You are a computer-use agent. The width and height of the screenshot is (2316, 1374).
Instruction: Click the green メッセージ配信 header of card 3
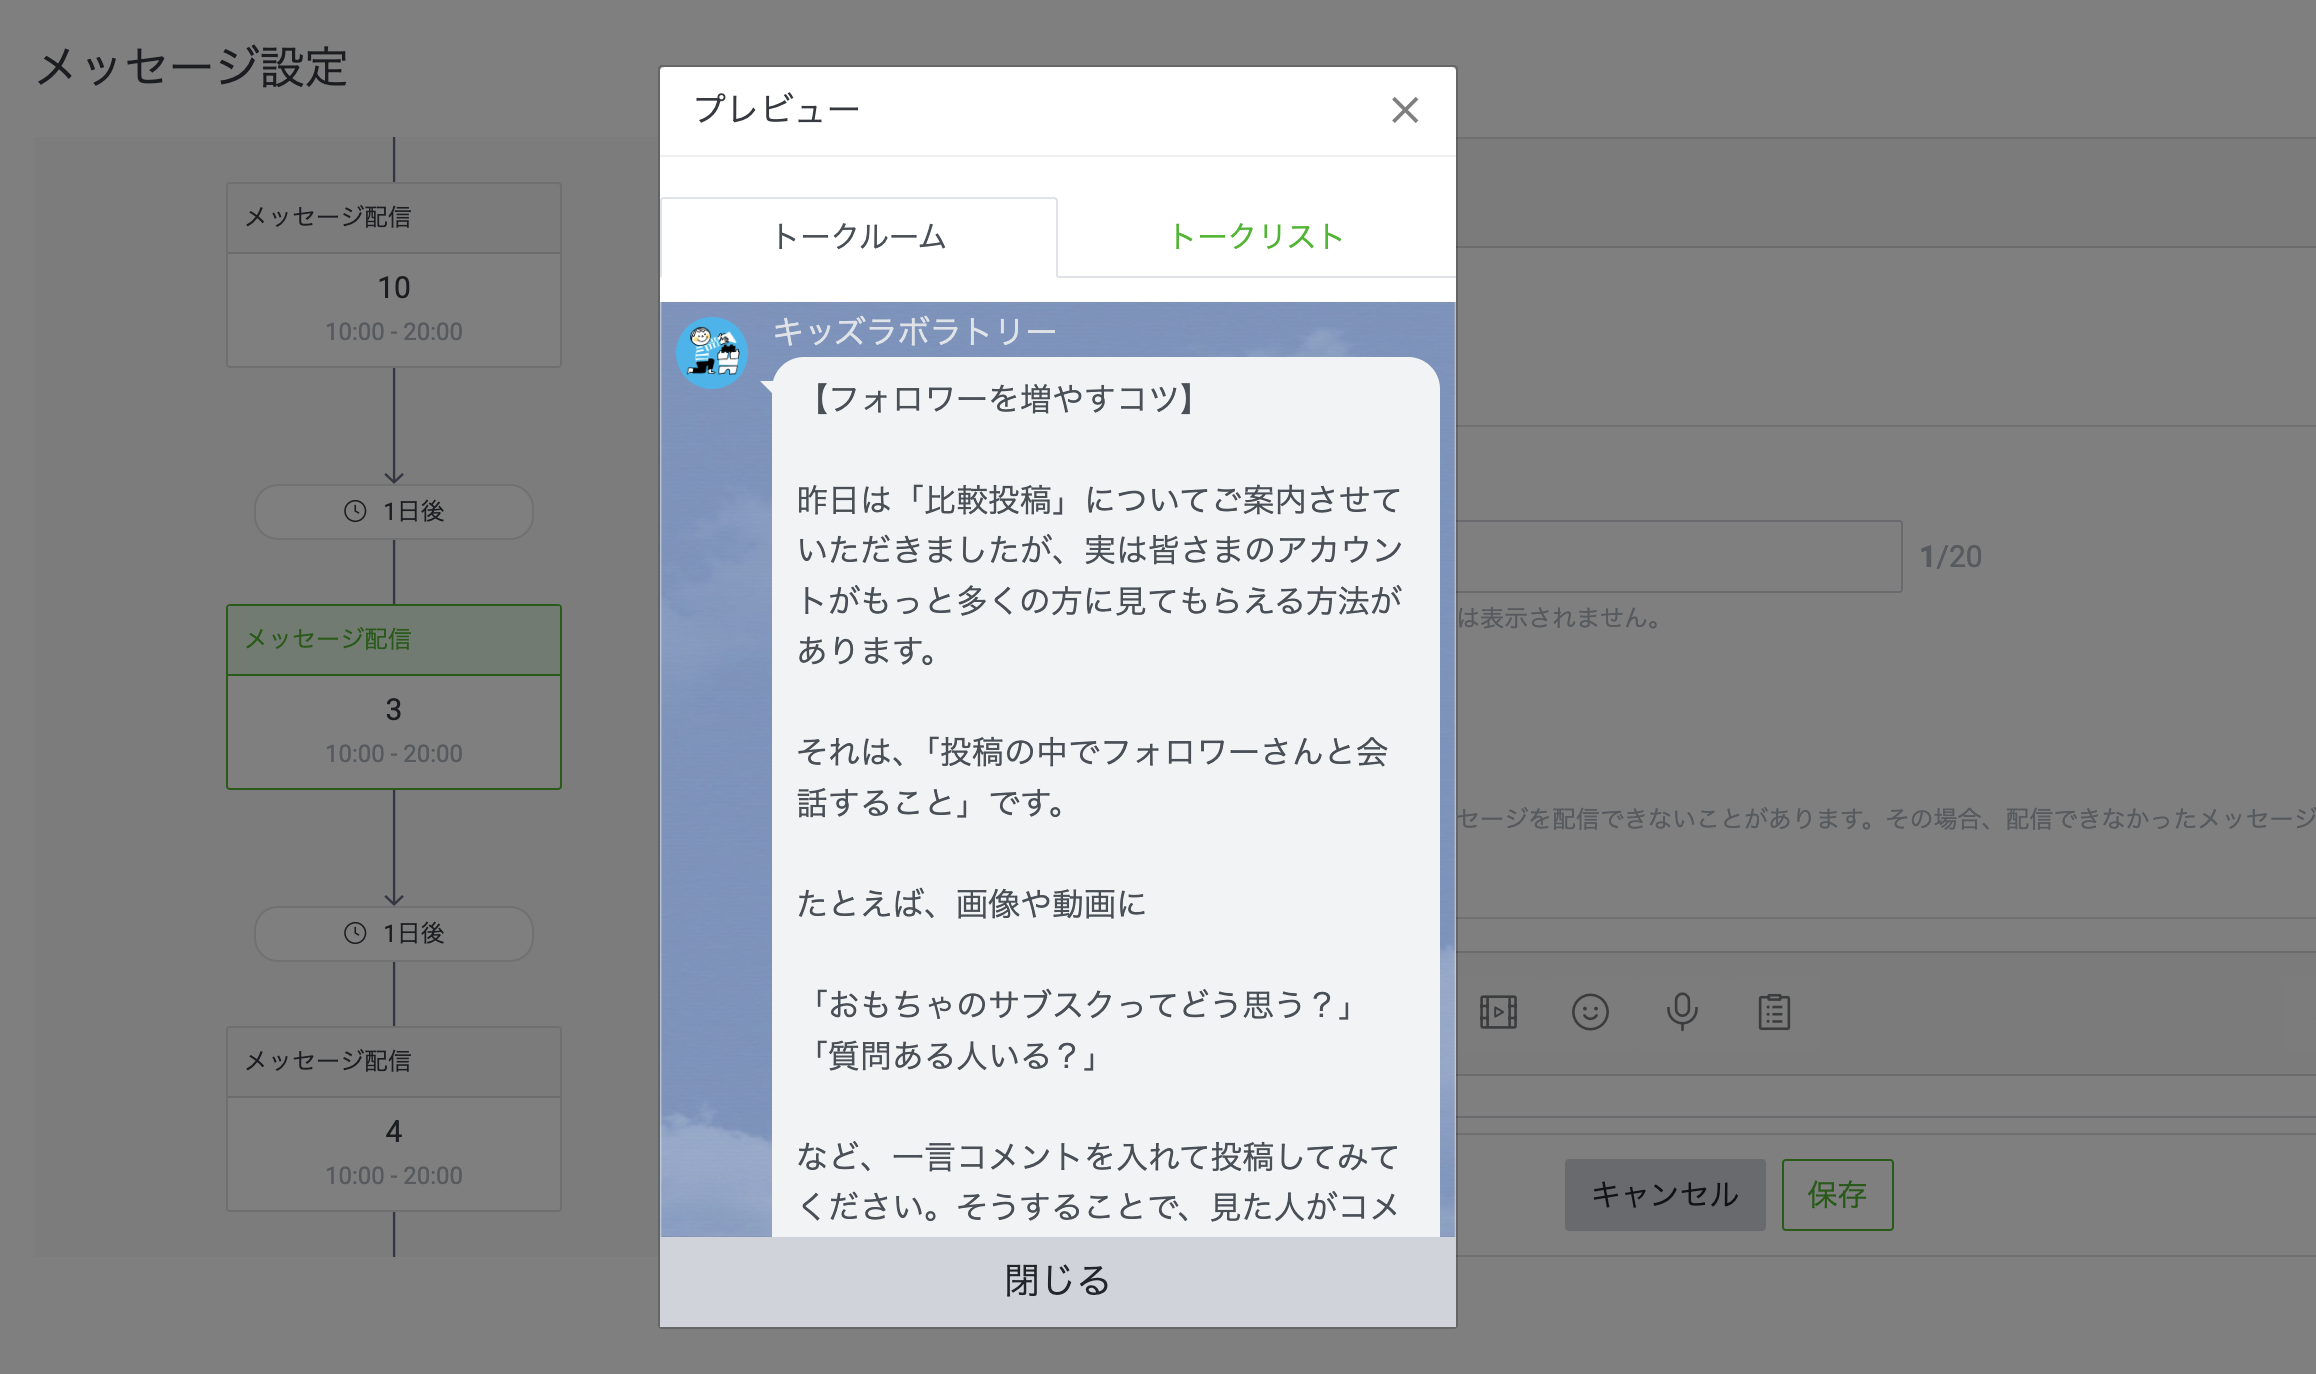click(x=394, y=640)
